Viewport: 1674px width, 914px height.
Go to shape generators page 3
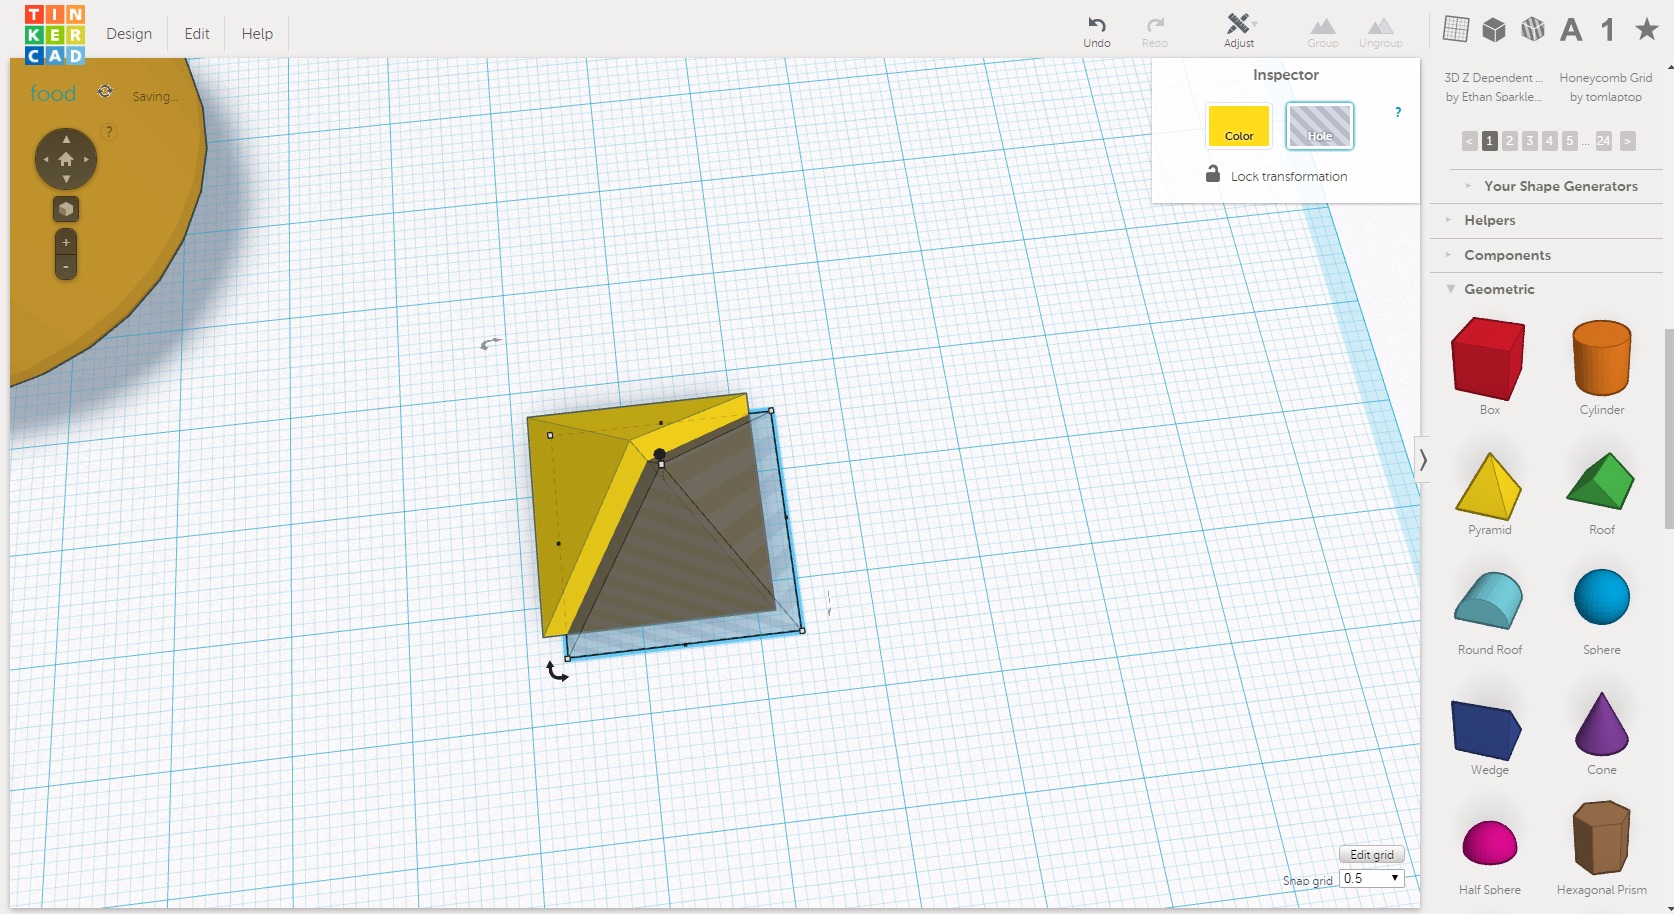(x=1529, y=141)
